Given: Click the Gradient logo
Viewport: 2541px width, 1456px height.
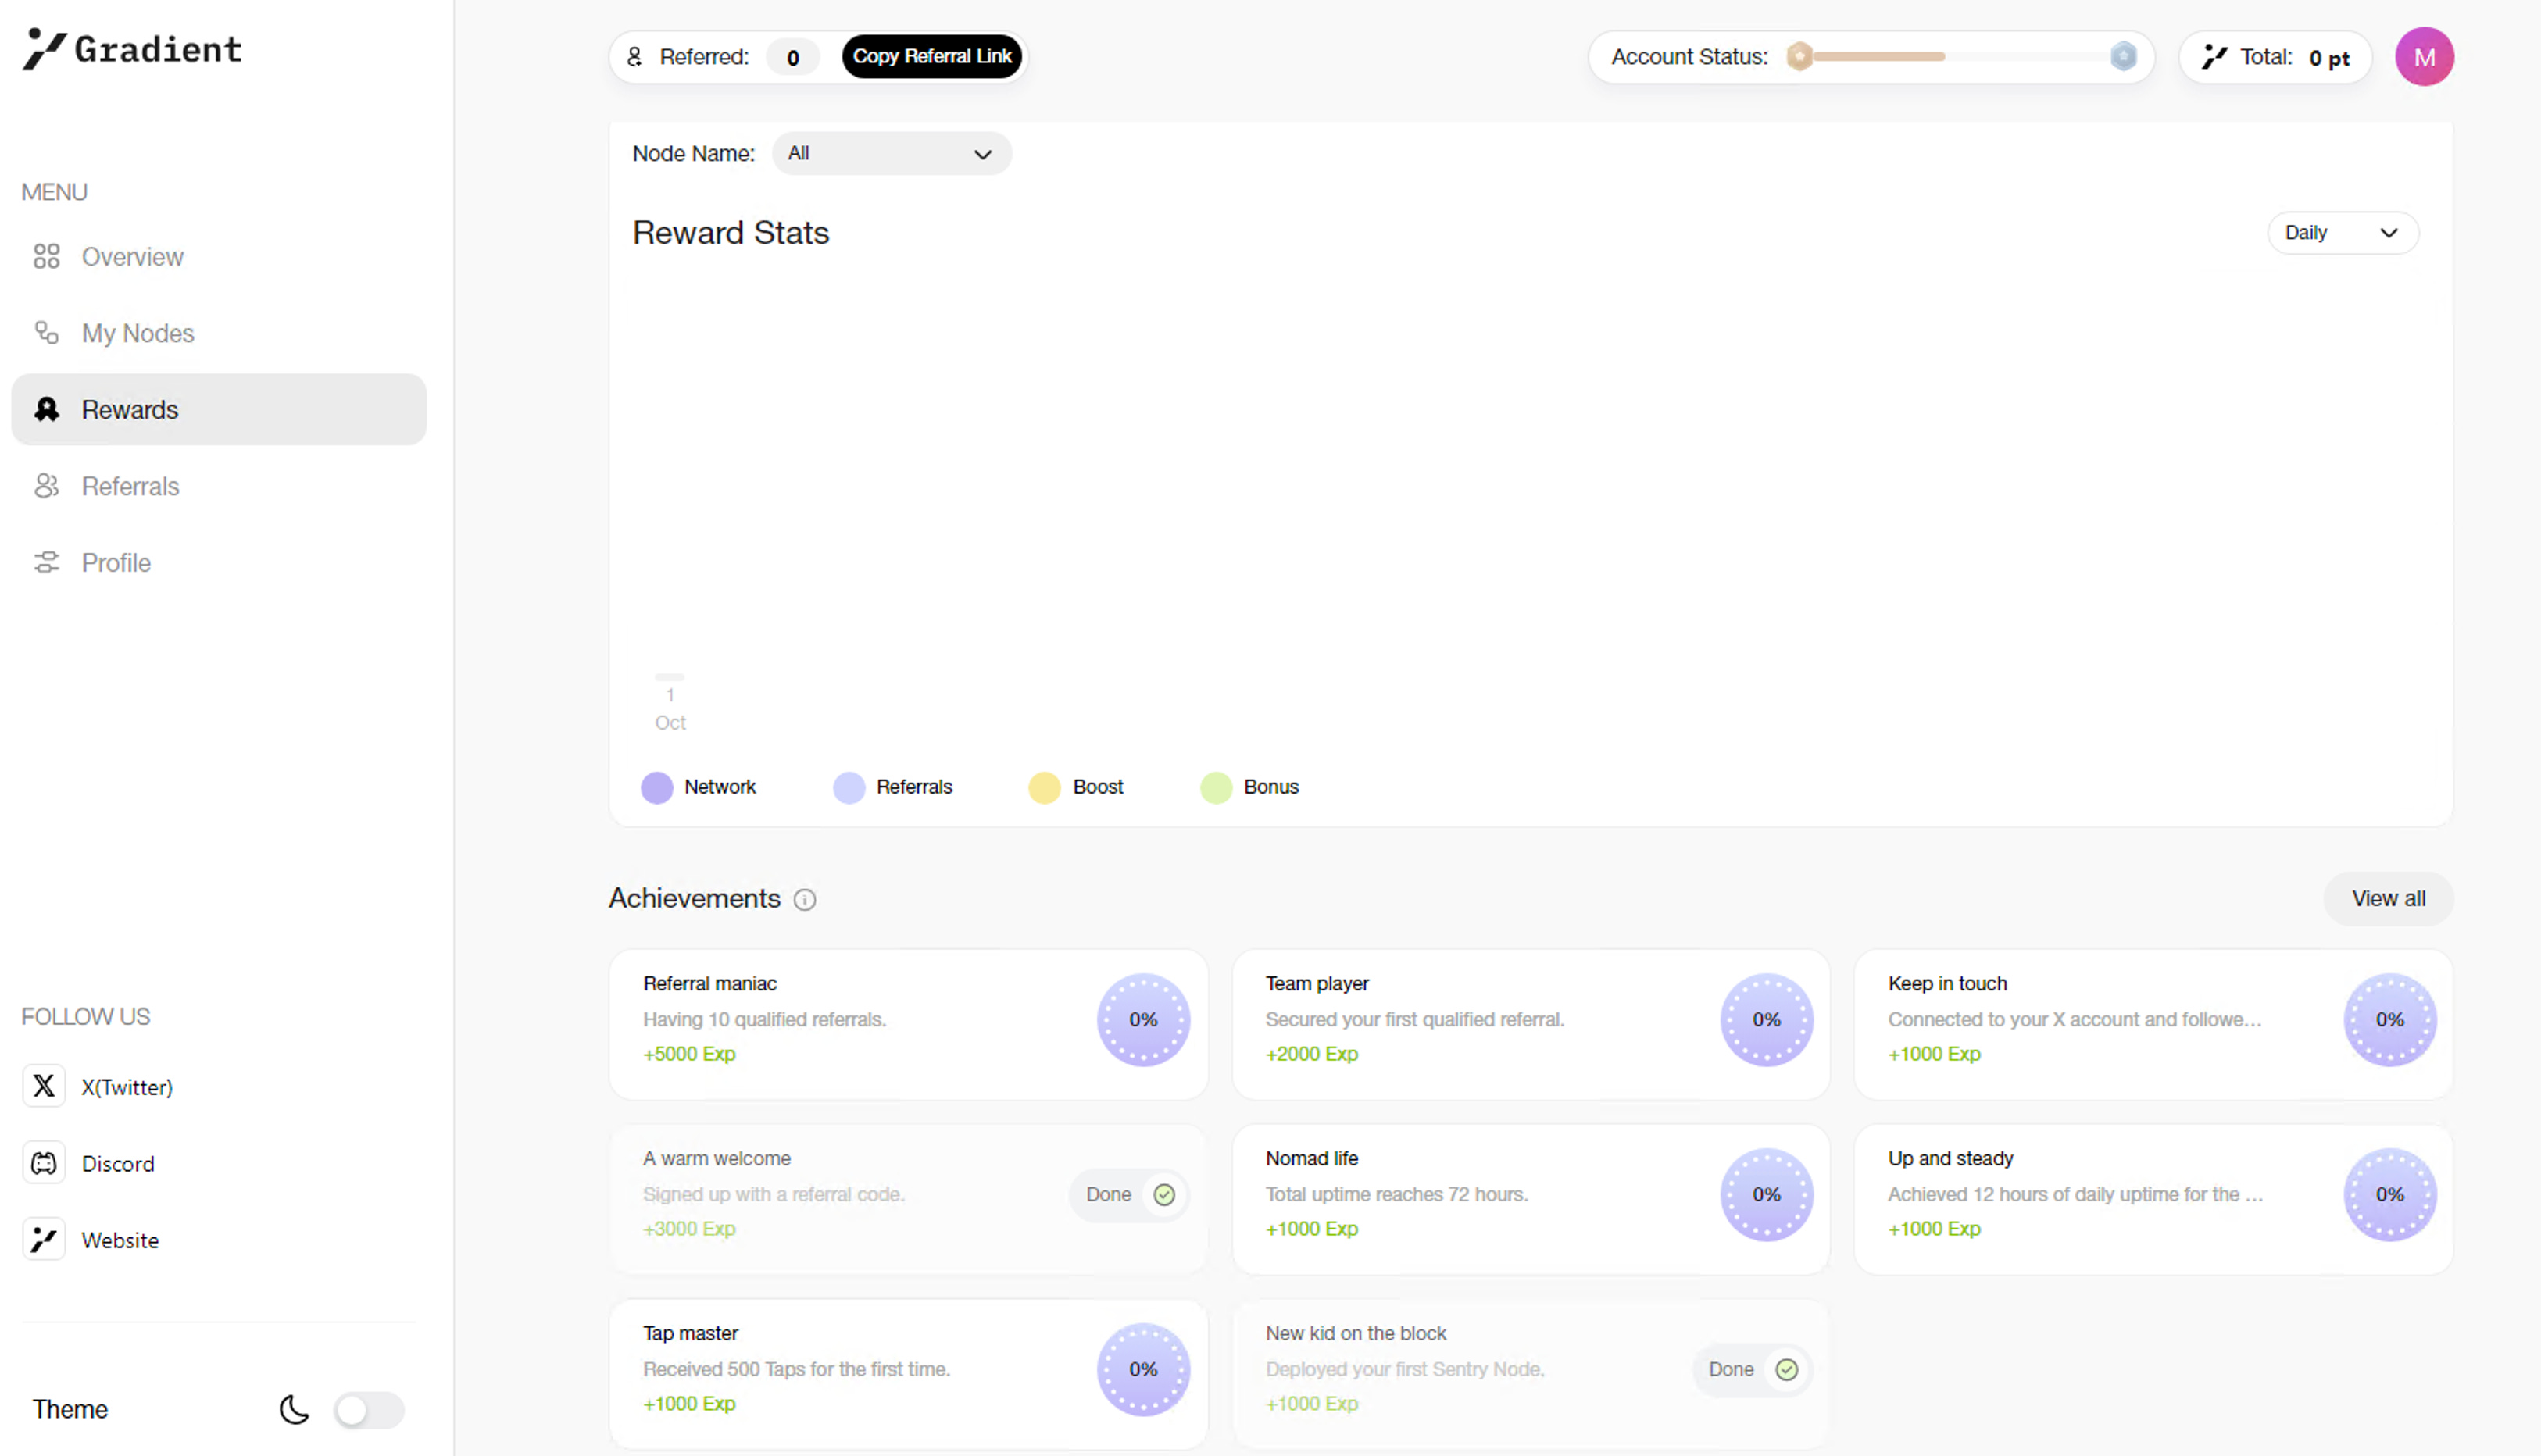Looking at the screenshot, I should click(132, 49).
